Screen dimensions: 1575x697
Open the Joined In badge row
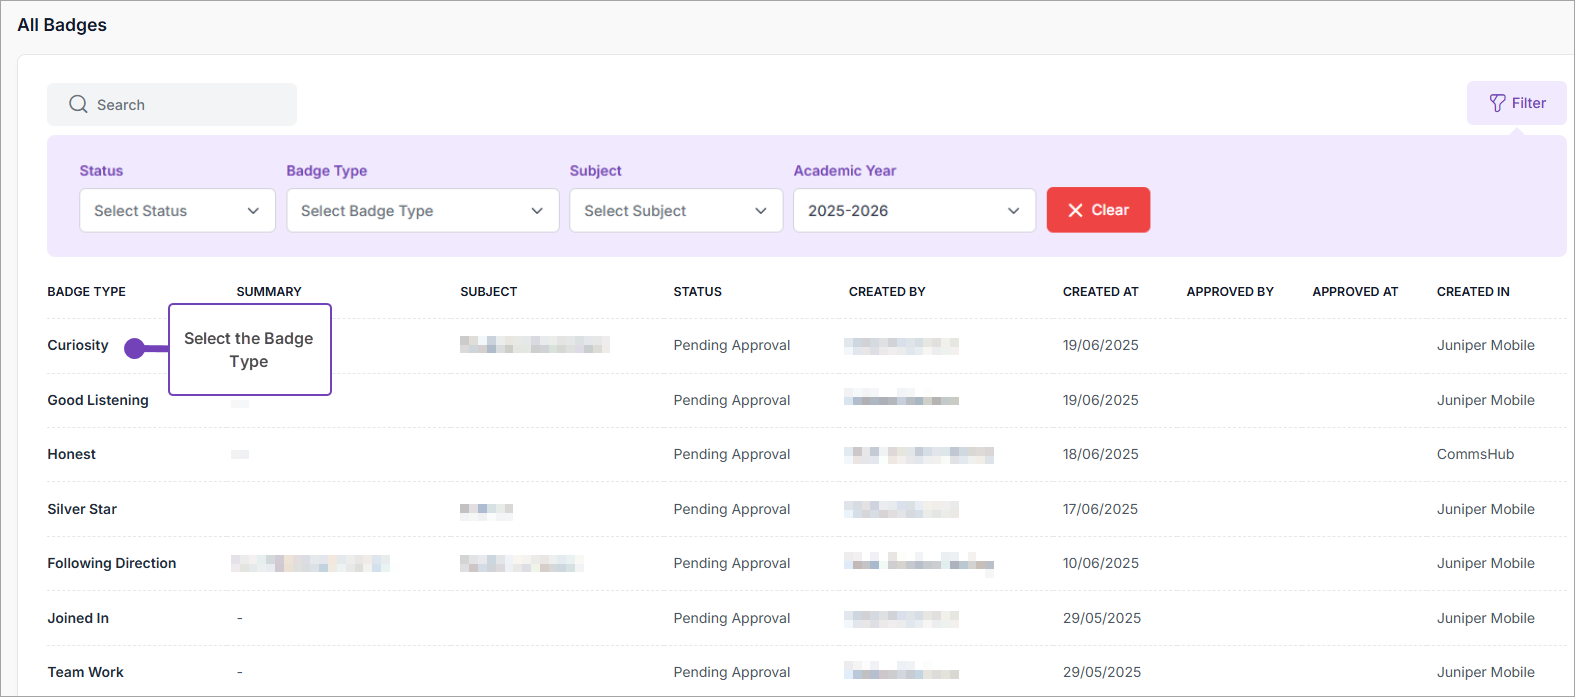[x=78, y=618]
